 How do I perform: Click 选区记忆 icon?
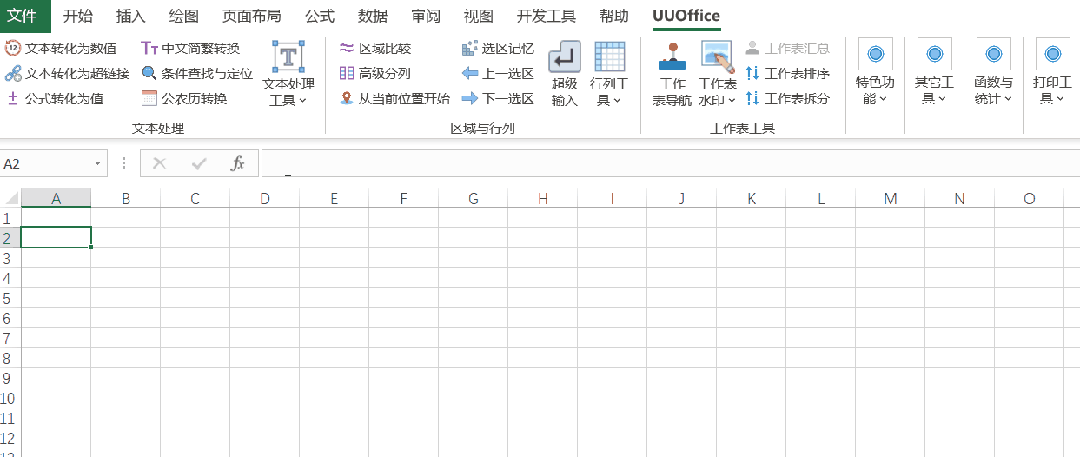pos(469,48)
